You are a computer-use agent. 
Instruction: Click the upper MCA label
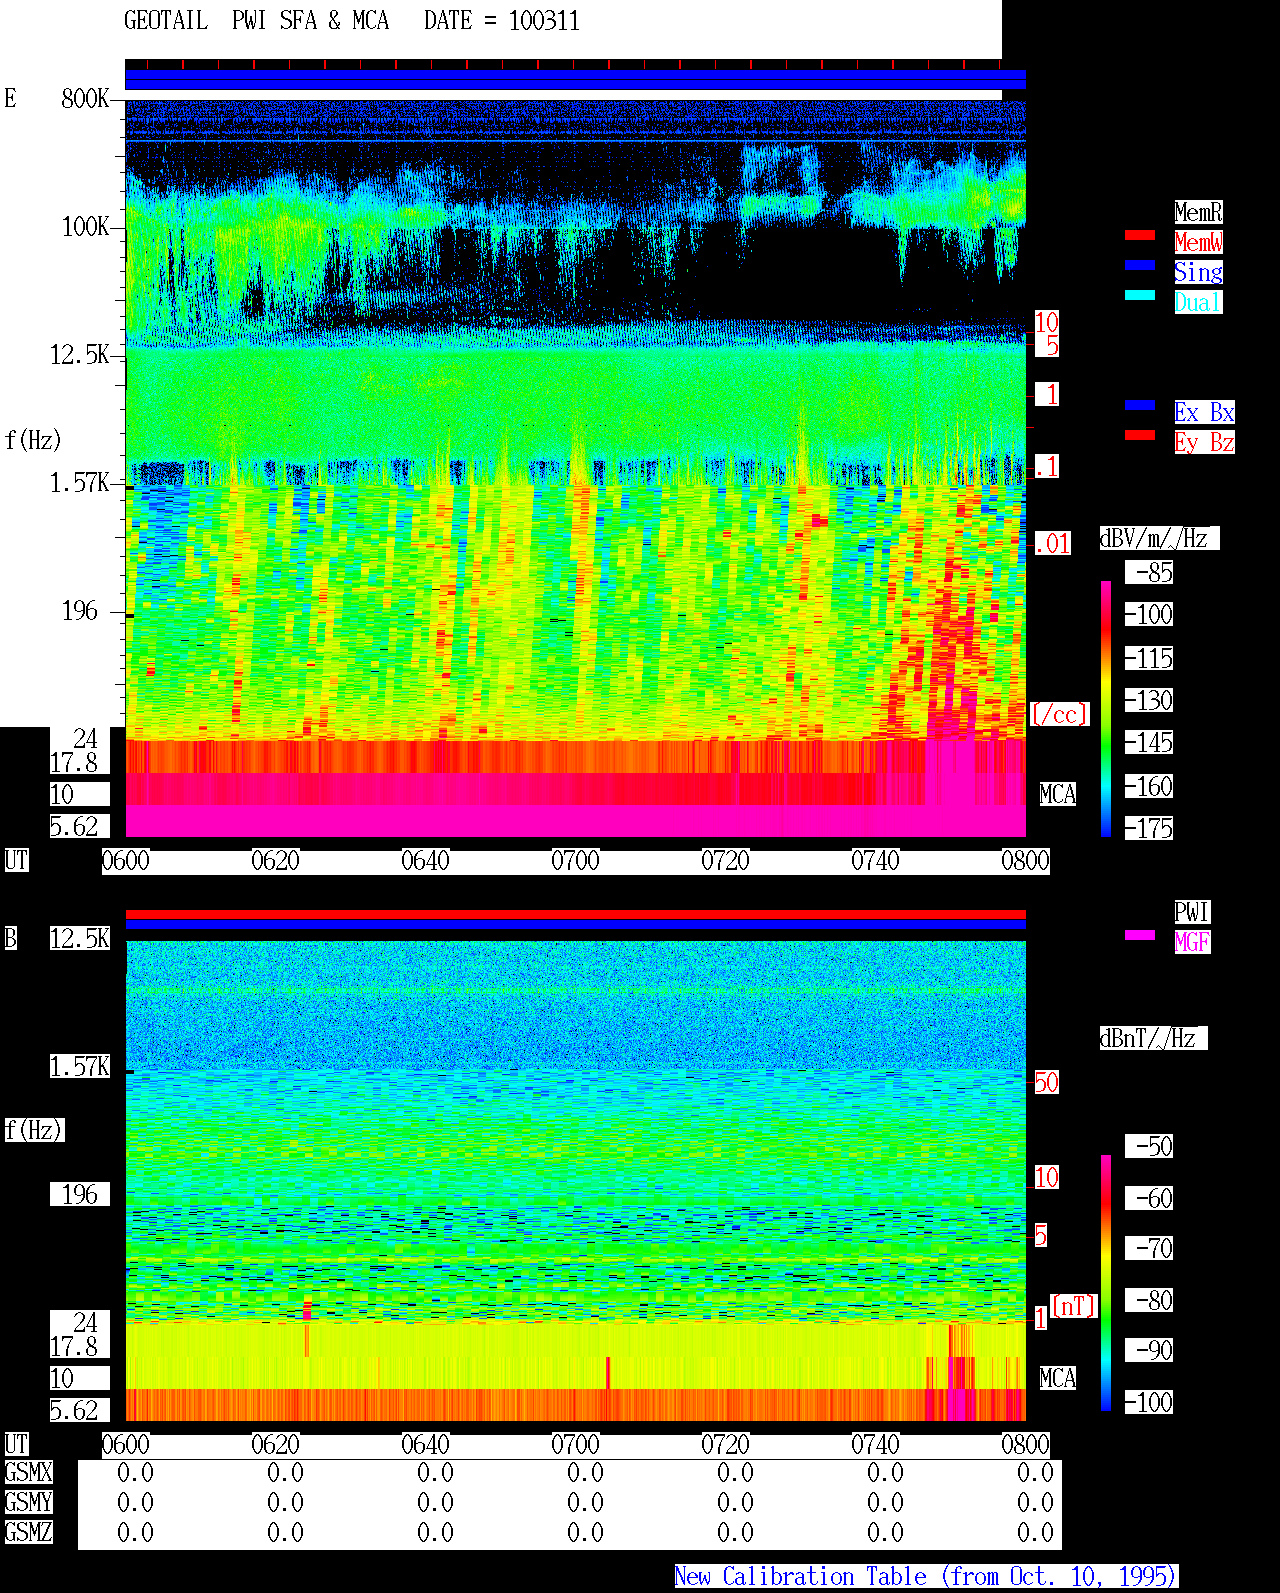(x=1058, y=794)
